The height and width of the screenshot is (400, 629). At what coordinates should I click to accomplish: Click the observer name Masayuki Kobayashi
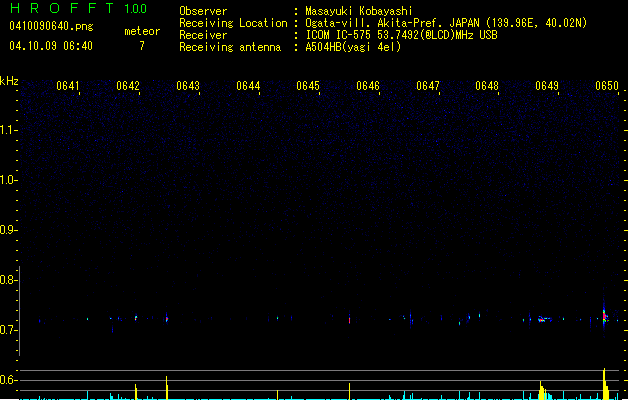click(x=359, y=11)
